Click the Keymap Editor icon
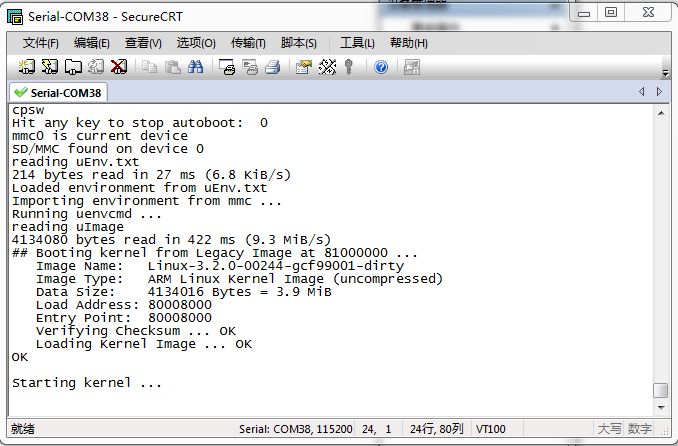 [x=327, y=67]
